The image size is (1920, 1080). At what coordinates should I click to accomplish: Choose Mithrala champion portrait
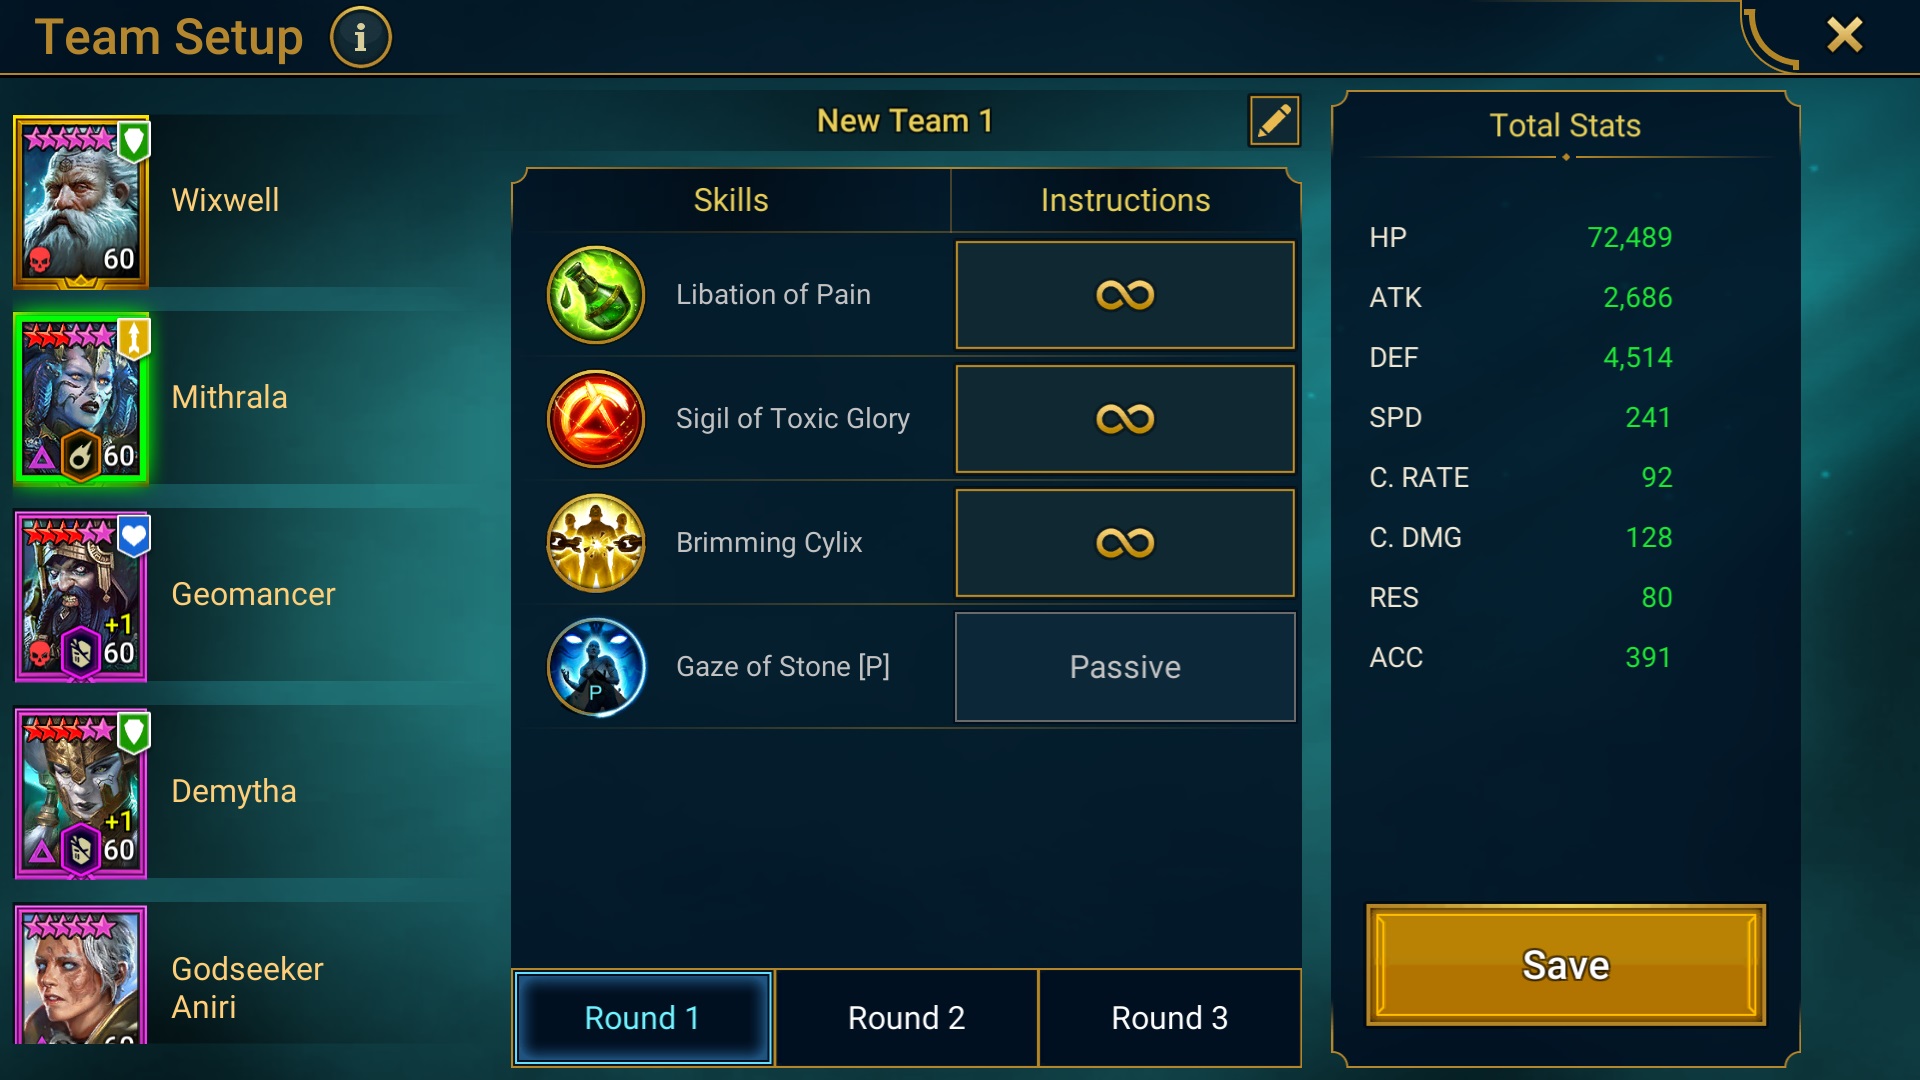click(x=81, y=398)
